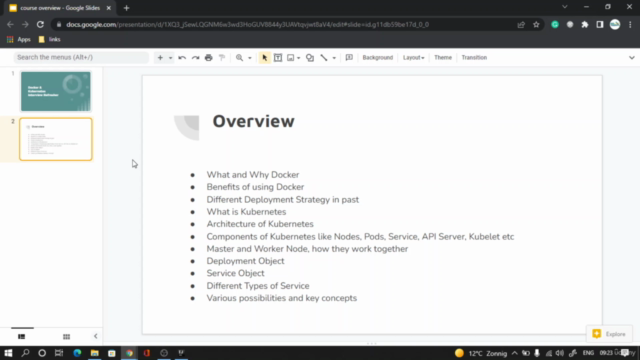Screen dimensions: 640x360
Task: Redo the last action
Action: coord(196,58)
